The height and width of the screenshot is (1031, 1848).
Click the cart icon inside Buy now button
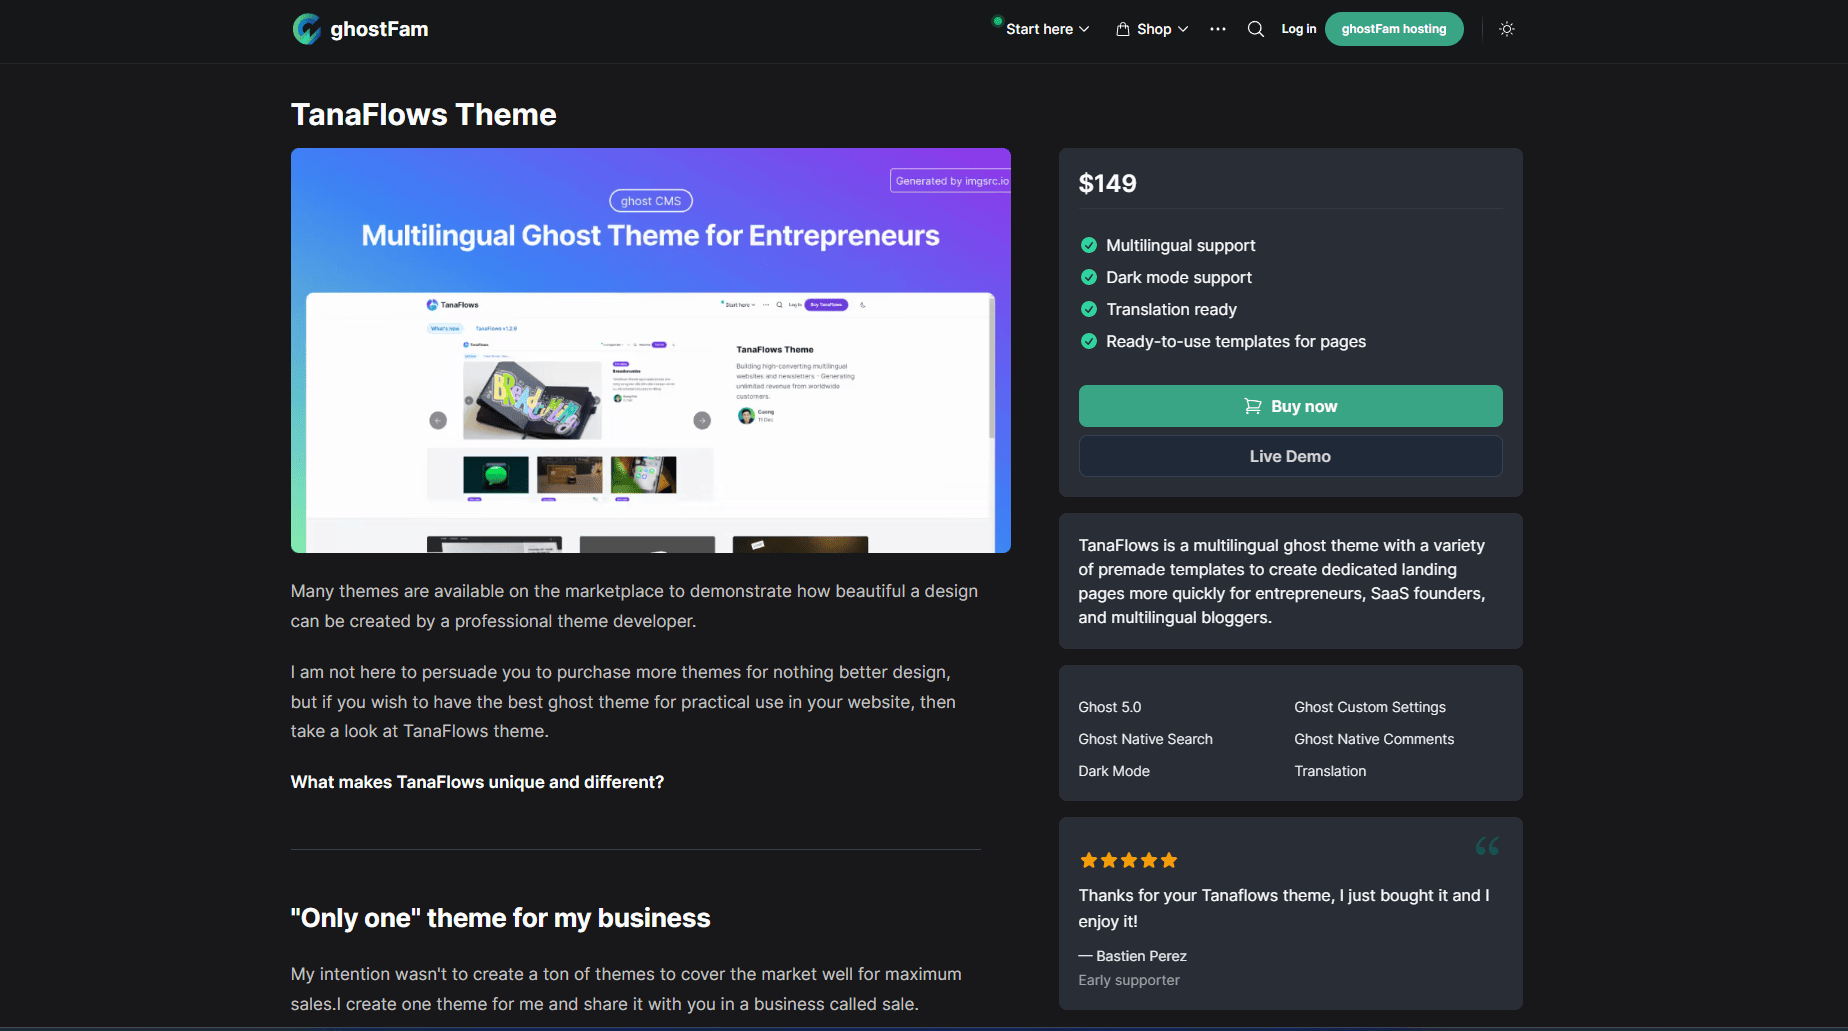pyautogui.click(x=1252, y=406)
